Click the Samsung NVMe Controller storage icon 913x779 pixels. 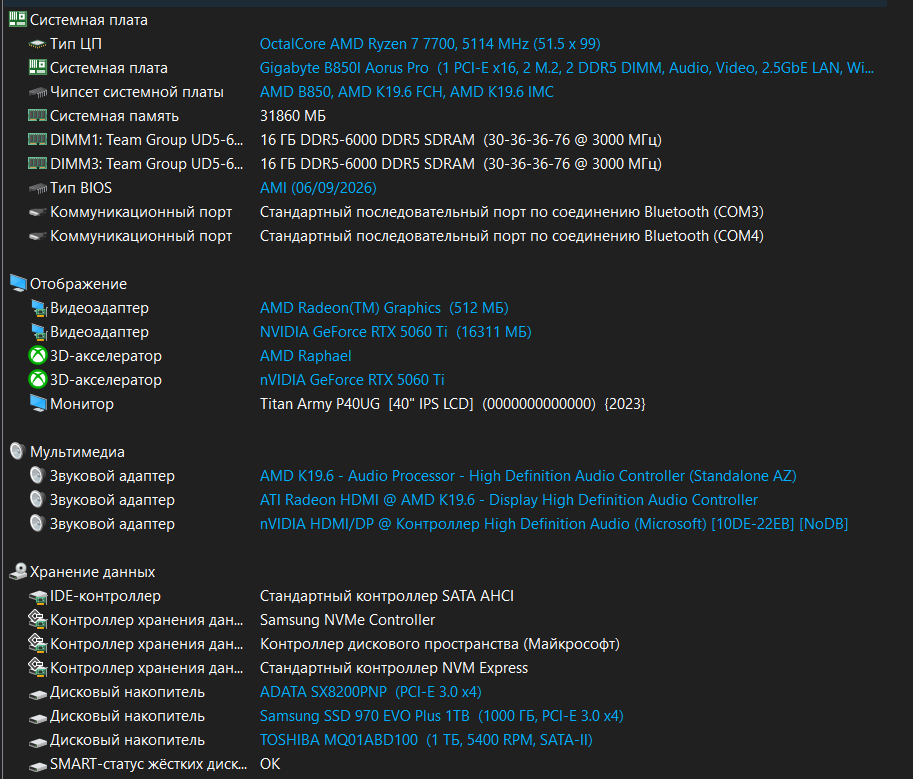coord(38,619)
